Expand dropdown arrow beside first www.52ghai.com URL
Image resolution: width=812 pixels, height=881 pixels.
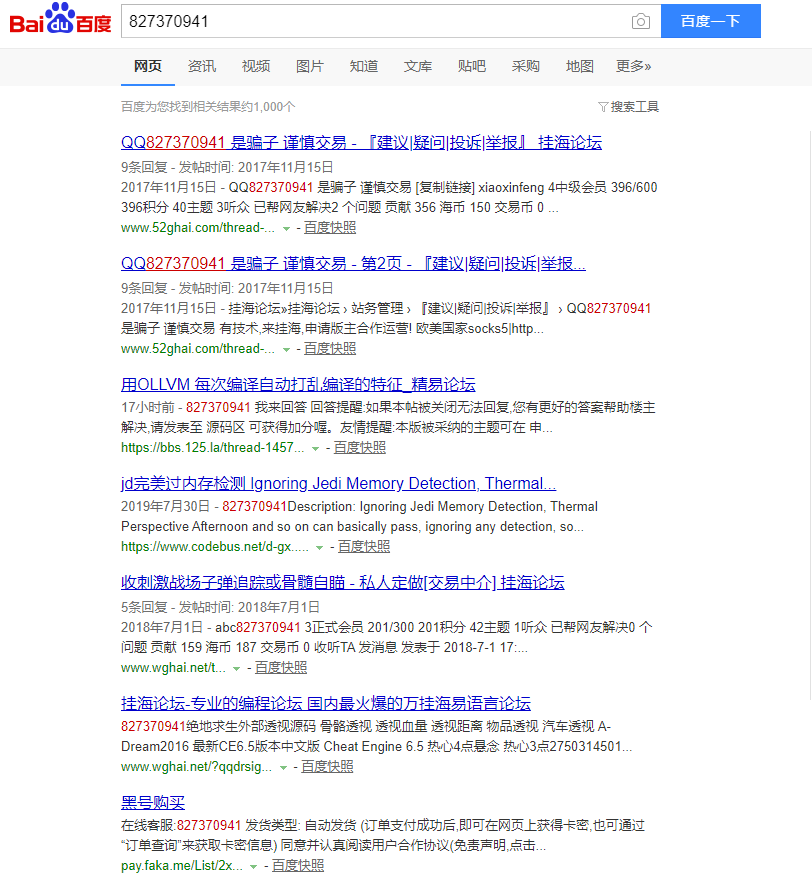pyautogui.click(x=286, y=229)
